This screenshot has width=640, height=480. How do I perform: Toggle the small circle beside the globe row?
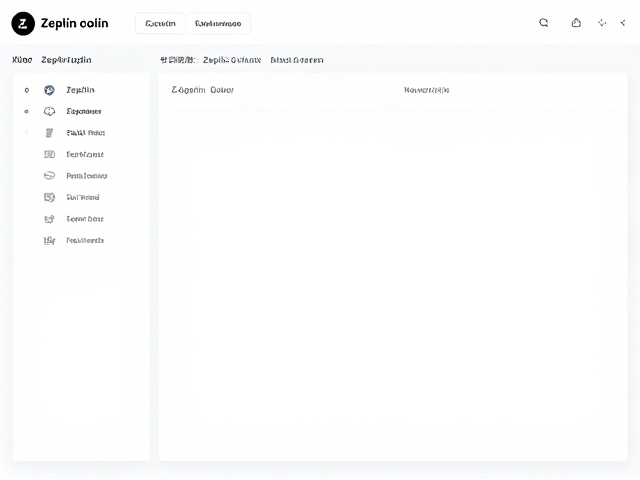[27, 90]
